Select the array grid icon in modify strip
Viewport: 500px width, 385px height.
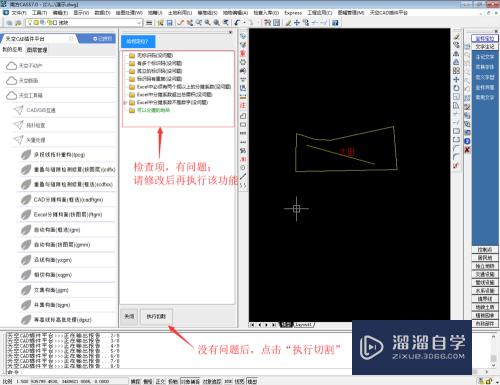456,71
